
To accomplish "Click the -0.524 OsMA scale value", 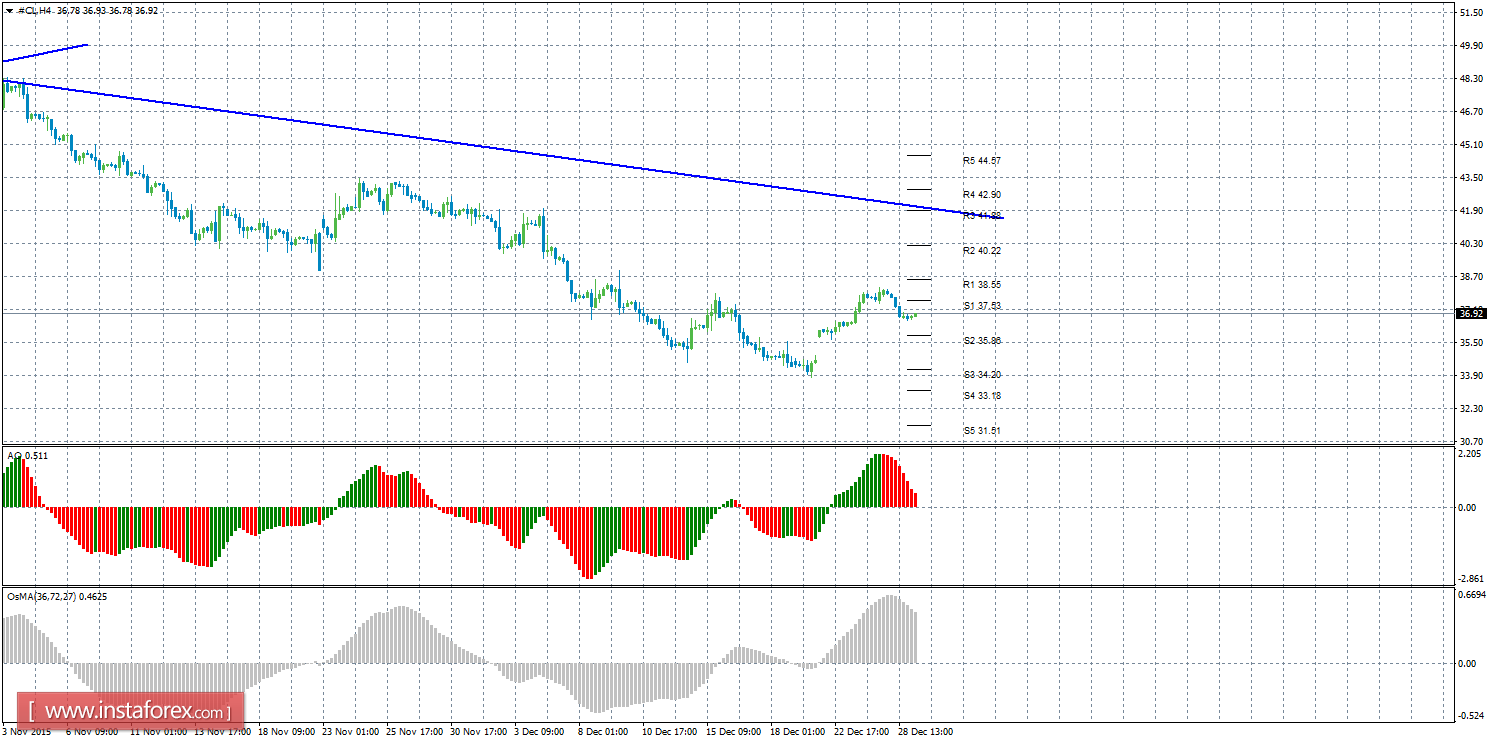I will (1471, 715).
